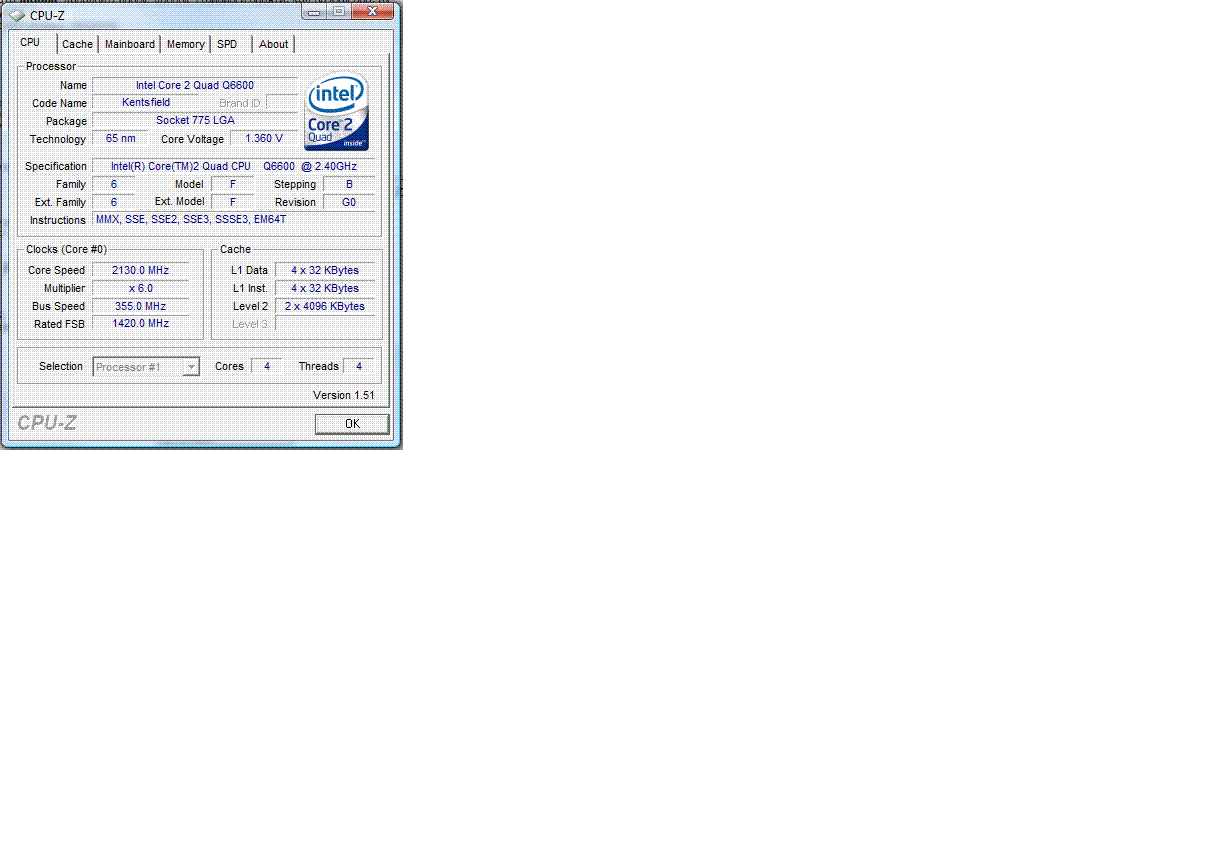Click the Instructions list MMX, SSE, SSE2
This screenshot has width=1218, height=858.
(234, 219)
